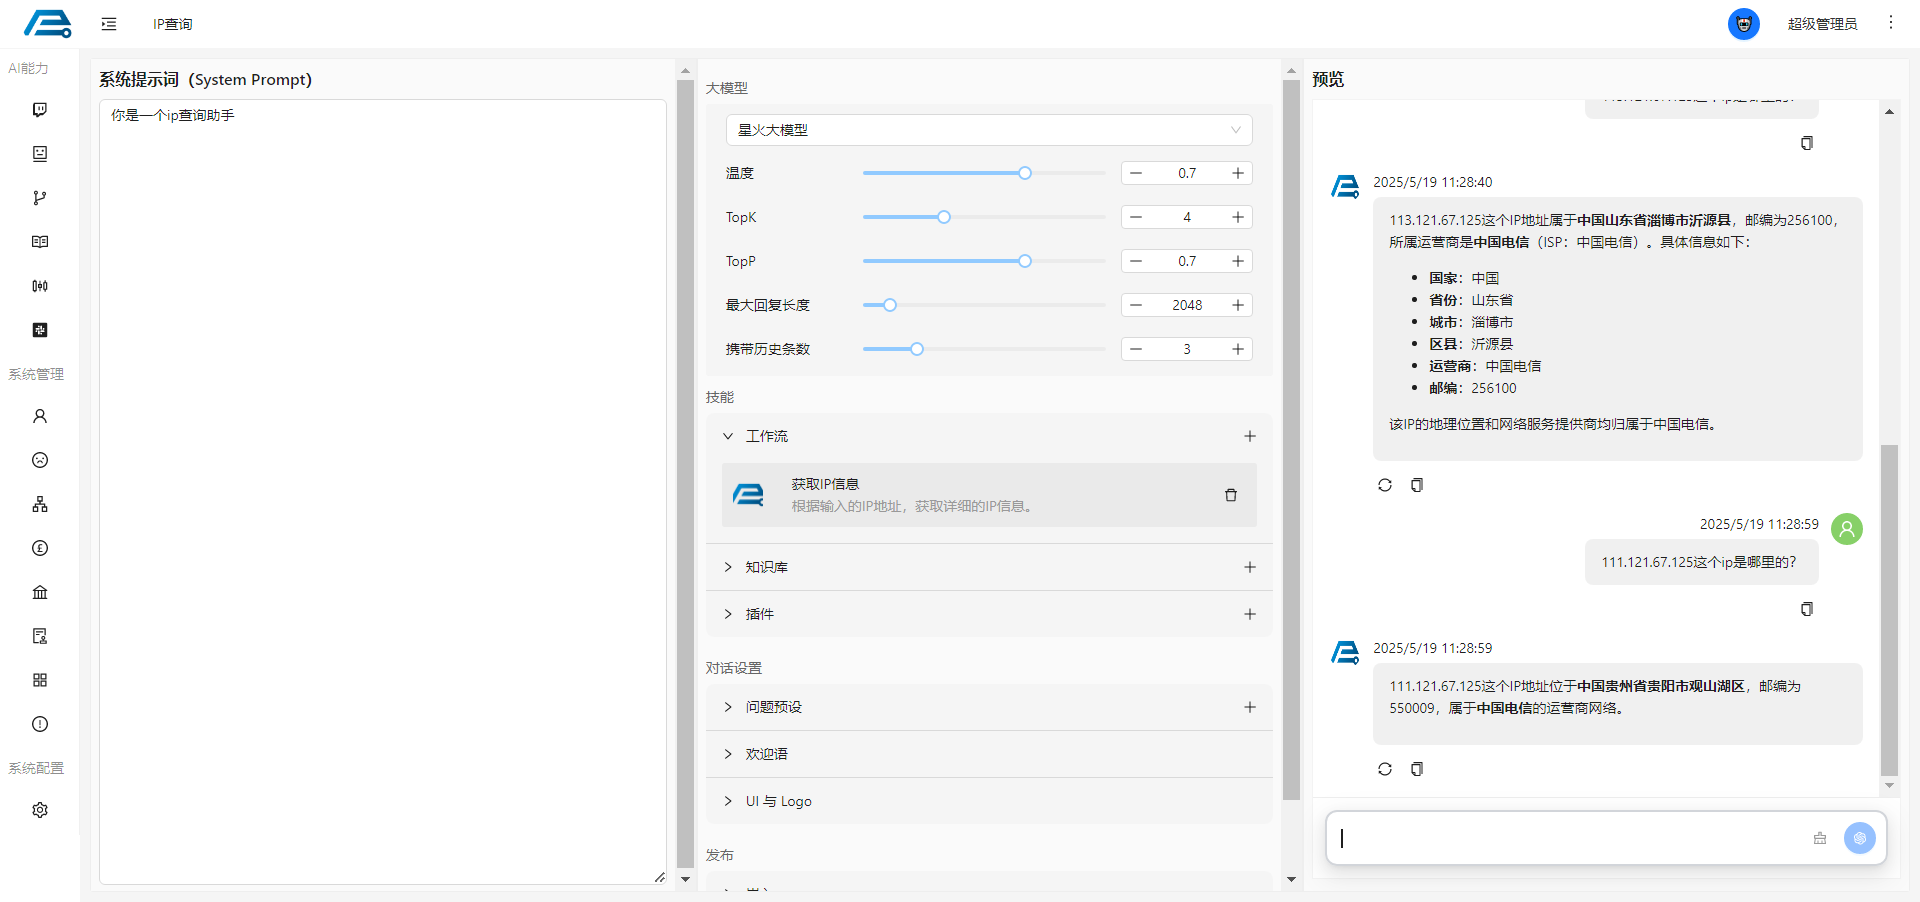
Task: Increase the 温度 value with plus button
Action: click(1237, 173)
